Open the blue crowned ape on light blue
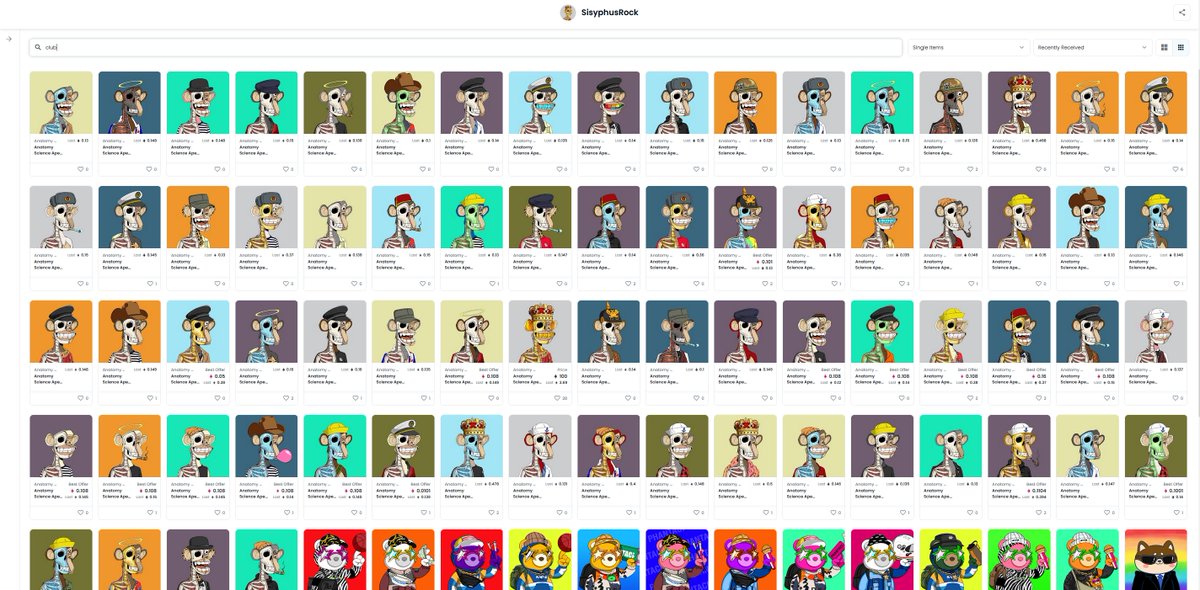This screenshot has height=590, width=1200. (x=471, y=446)
